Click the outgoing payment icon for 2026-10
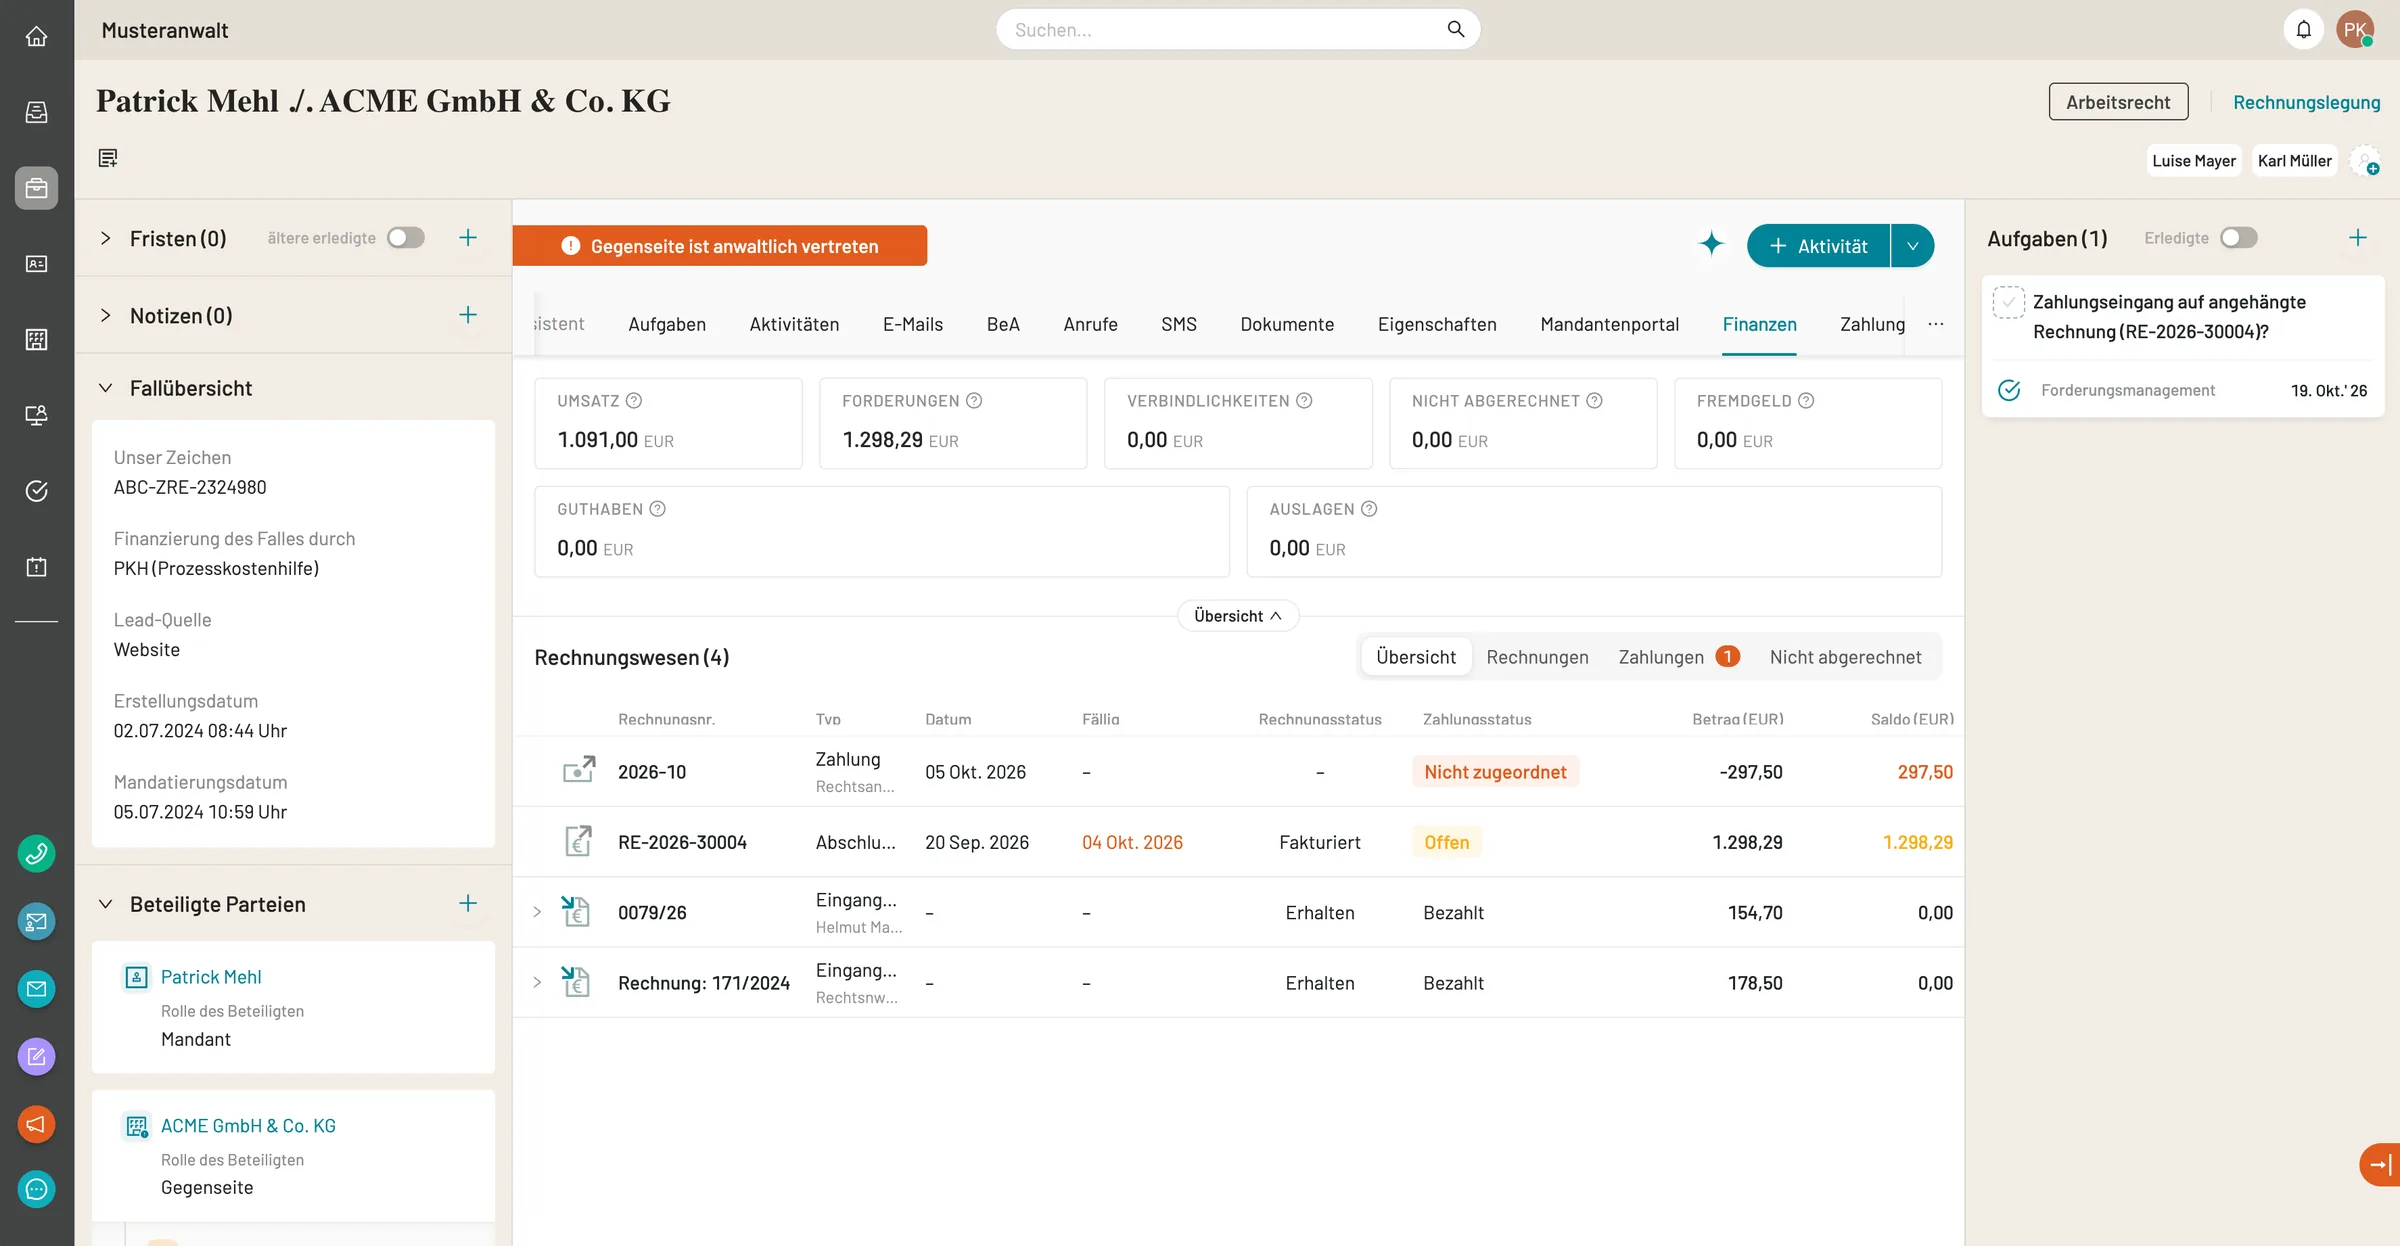Image resolution: width=2400 pixels, height=1246 pixels. click(x=578, y=771)
